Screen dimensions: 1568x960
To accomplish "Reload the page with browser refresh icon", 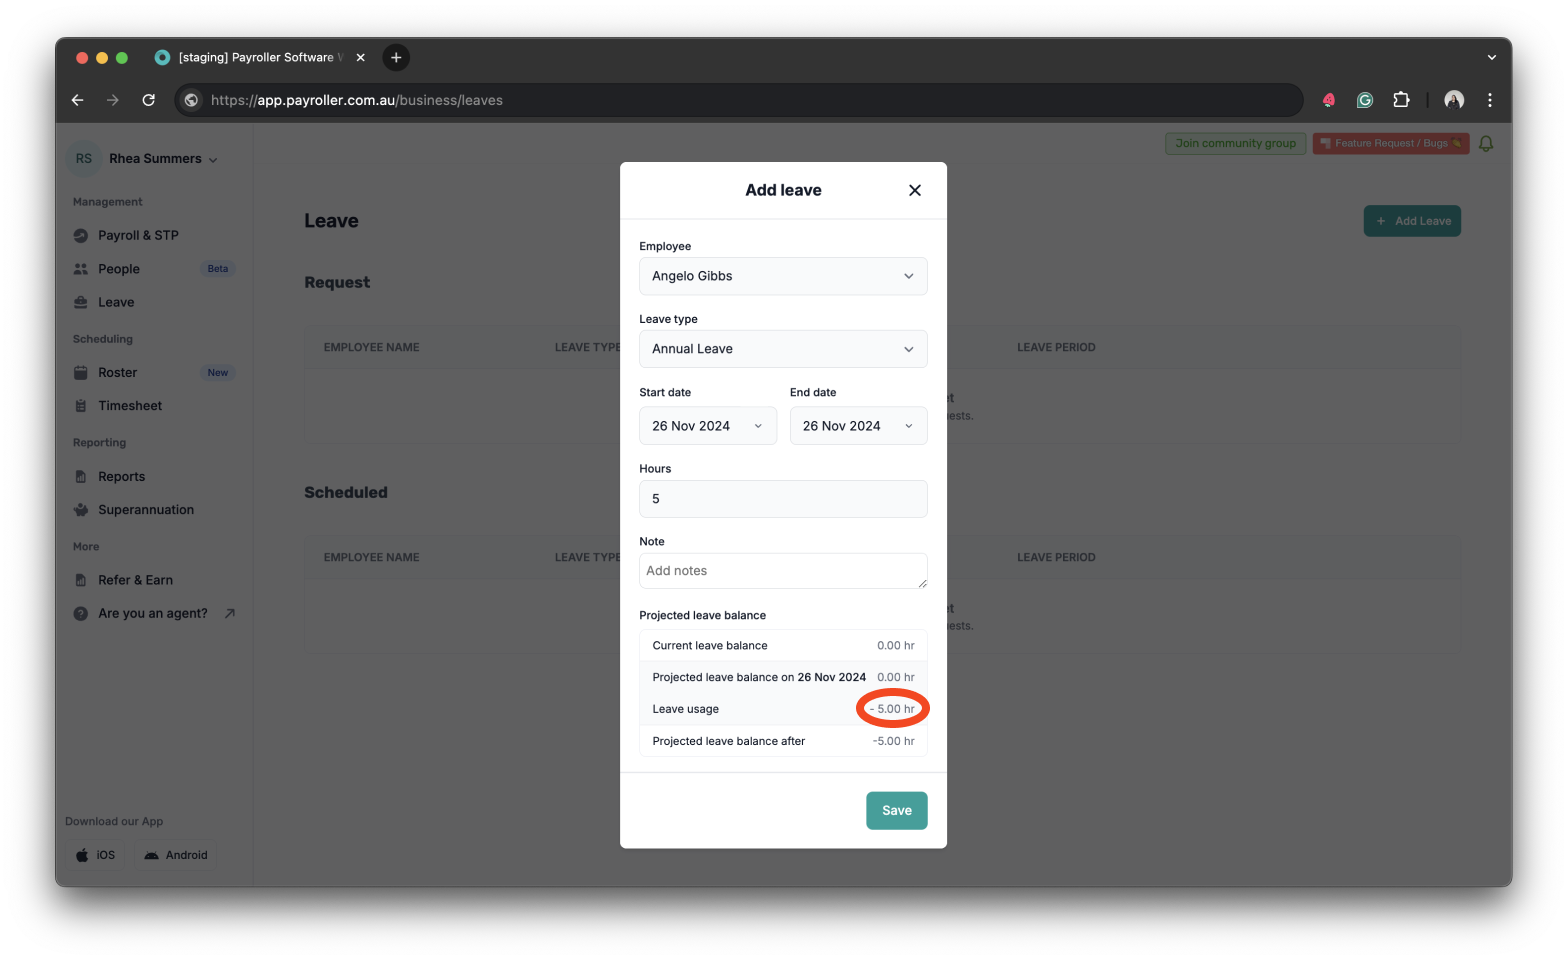I will click(149, 100).
